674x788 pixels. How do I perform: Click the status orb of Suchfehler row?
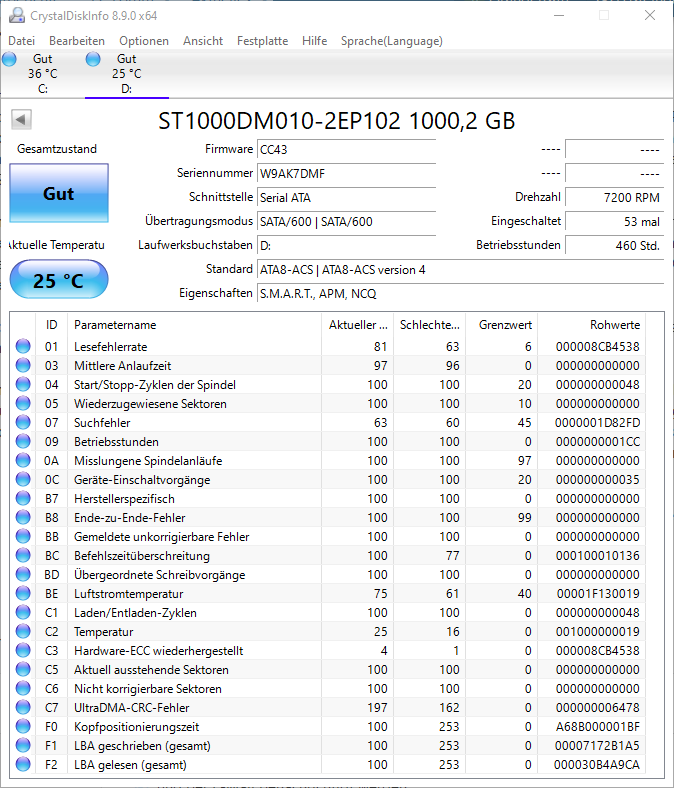point(23,422)
